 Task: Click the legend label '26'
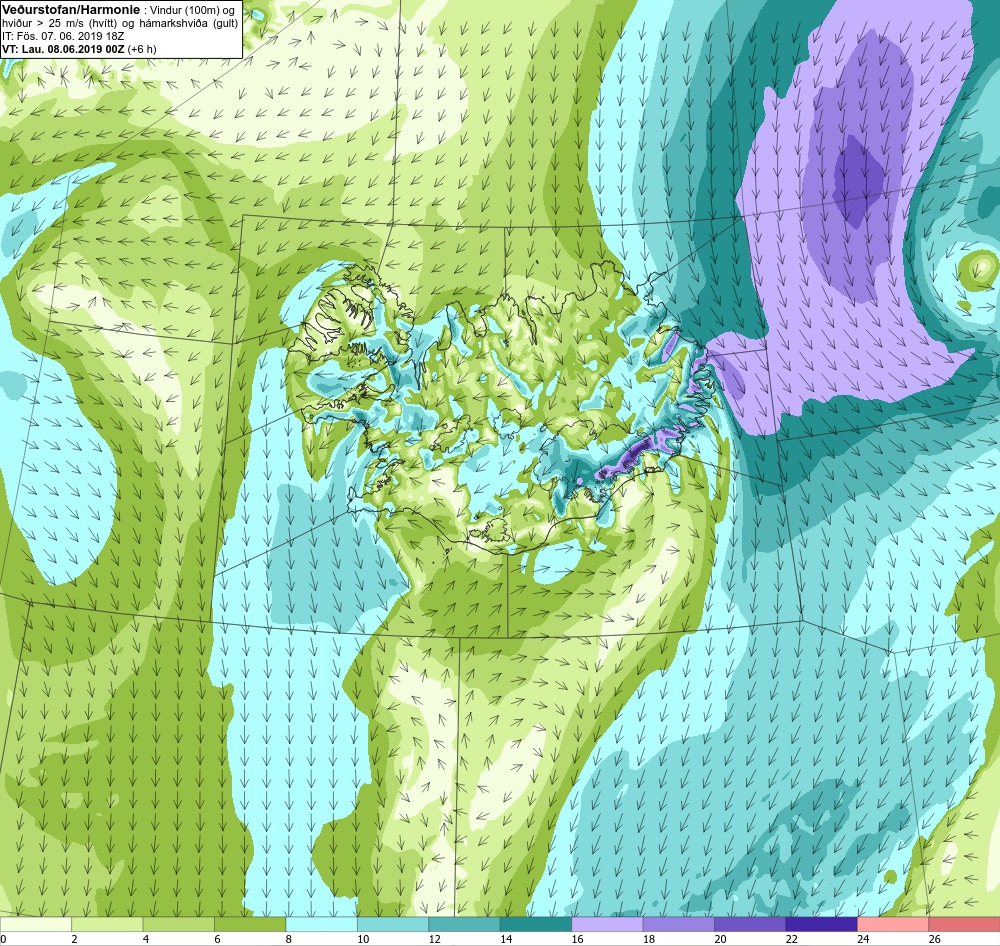pos(934,938)
